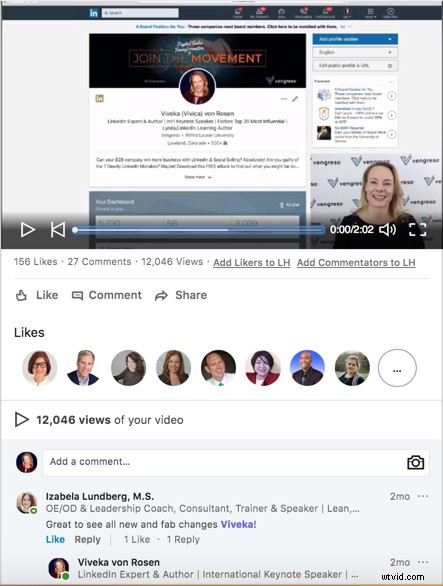Open first liker with red glasses
Screen dimensions: 443x586
(40, 368)
